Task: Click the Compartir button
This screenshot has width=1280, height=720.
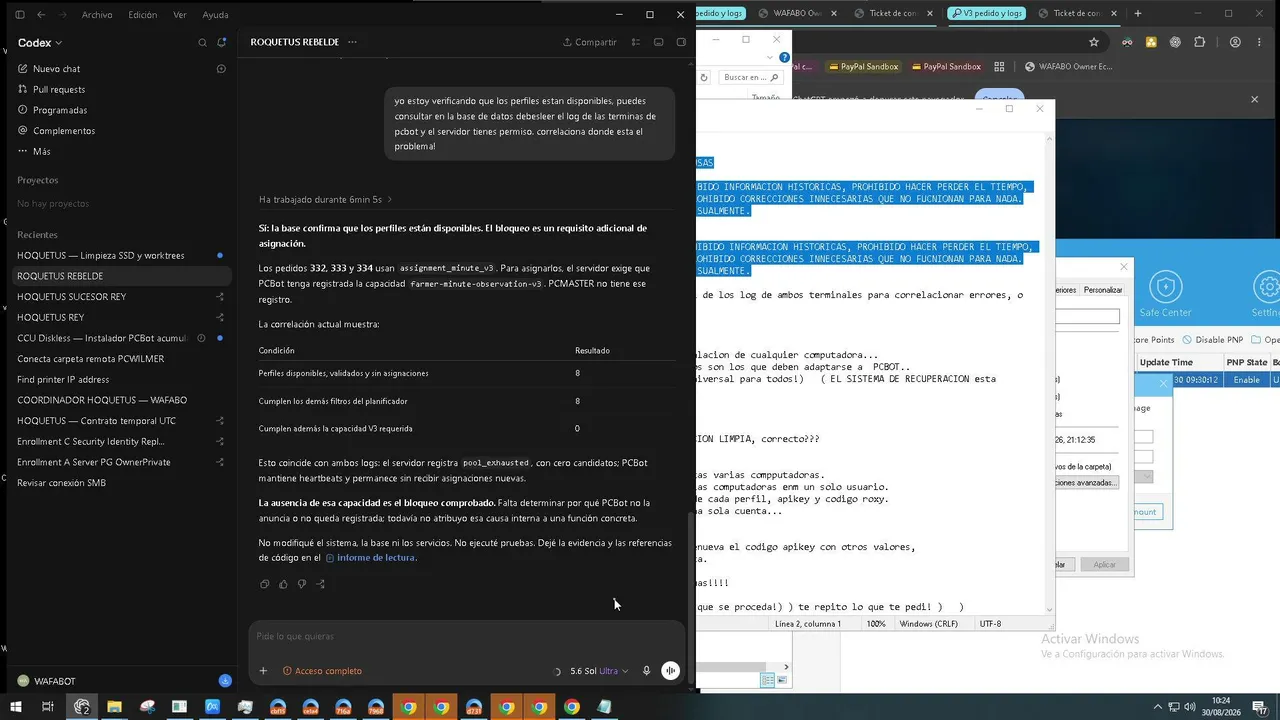Action: pos(590,42)
